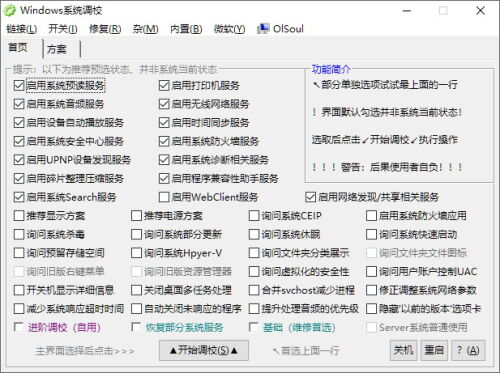
Task: Check 询问系统快速启动
Action: click(x=371, y=234)
